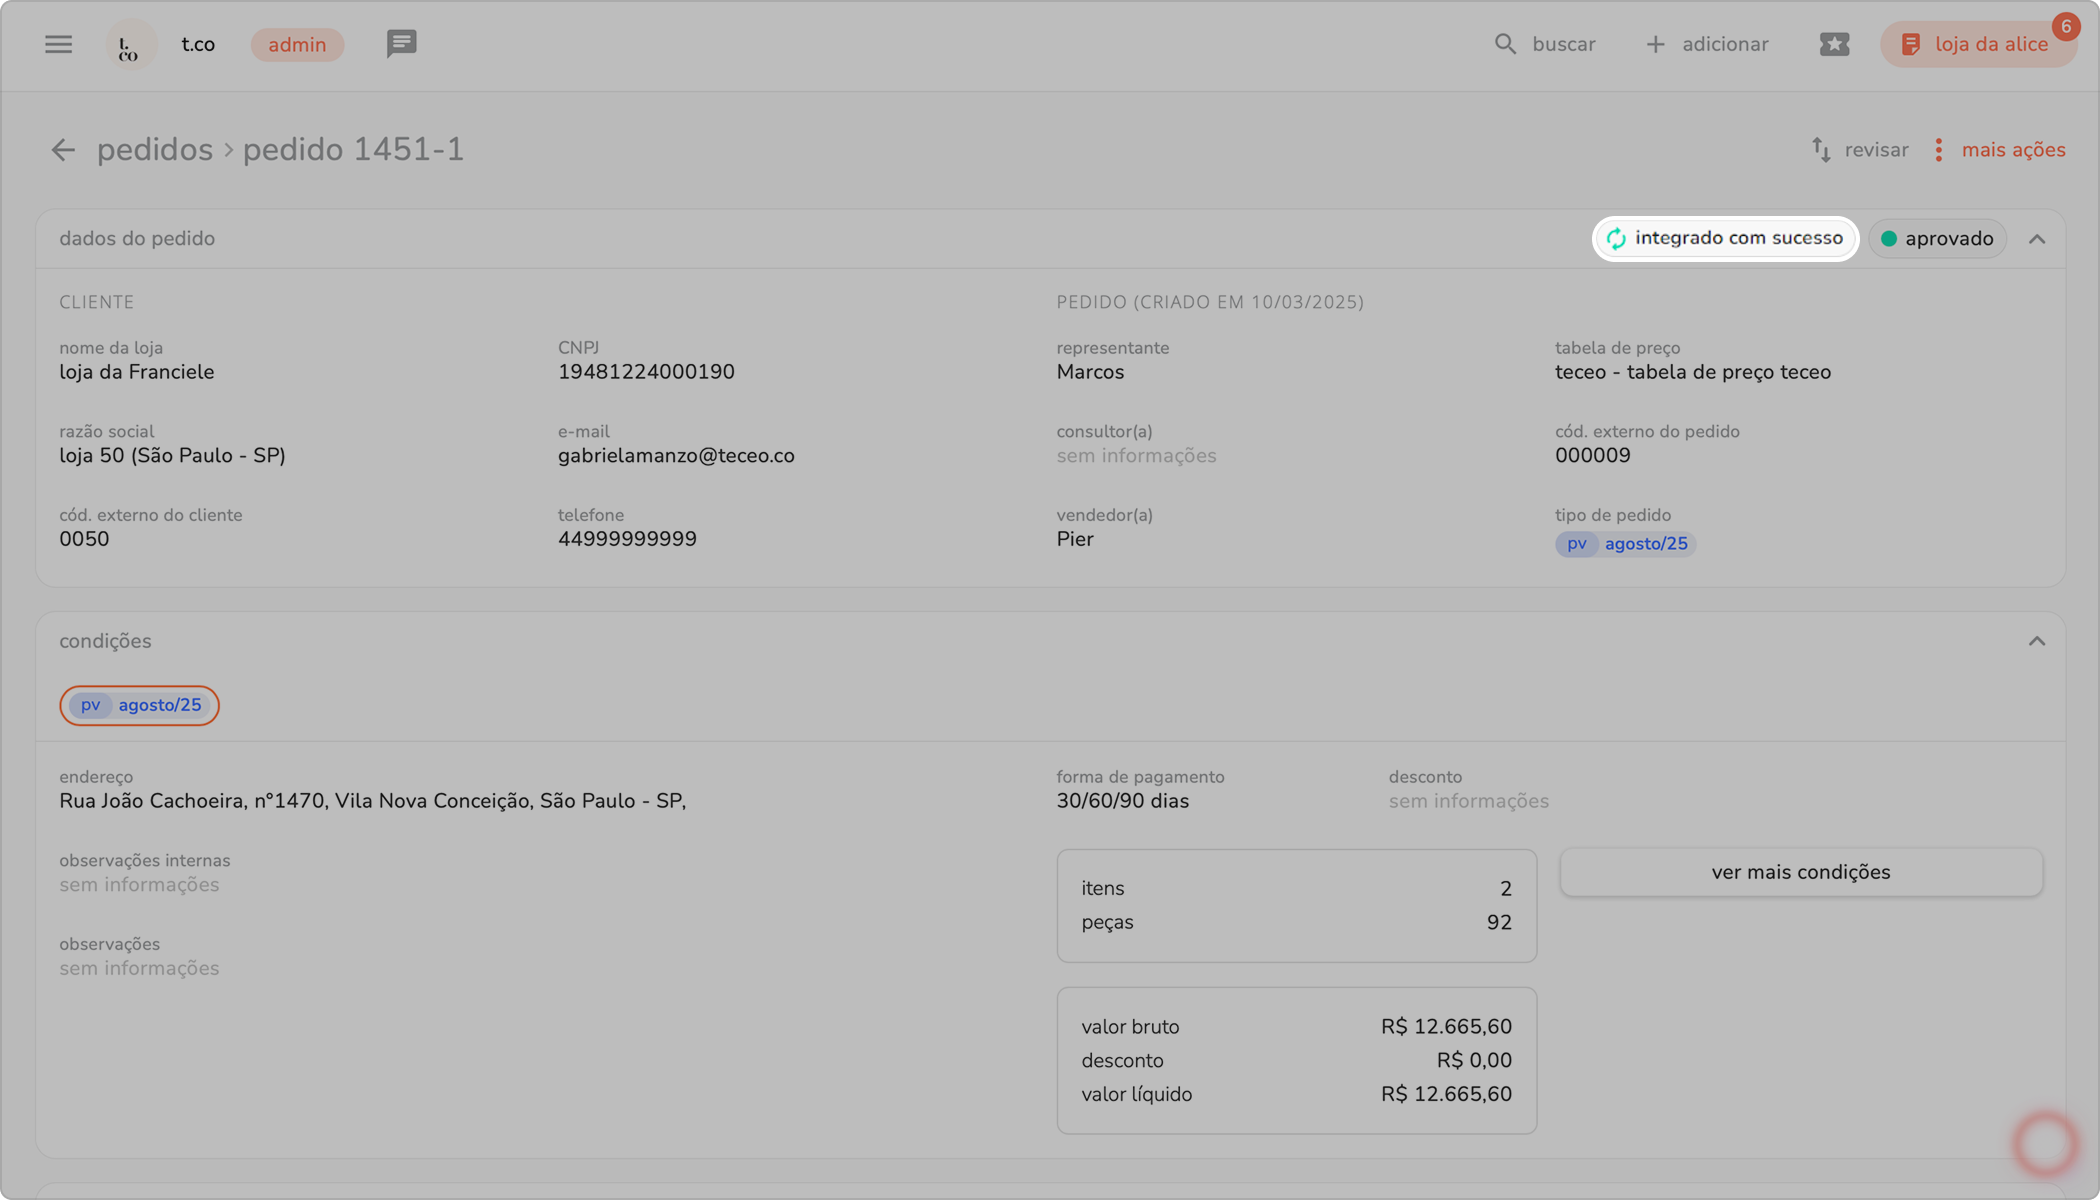The image size is (2100, 1200).
Task: Select the pv agosto/25 condition tab
Action: coord(139,705)
